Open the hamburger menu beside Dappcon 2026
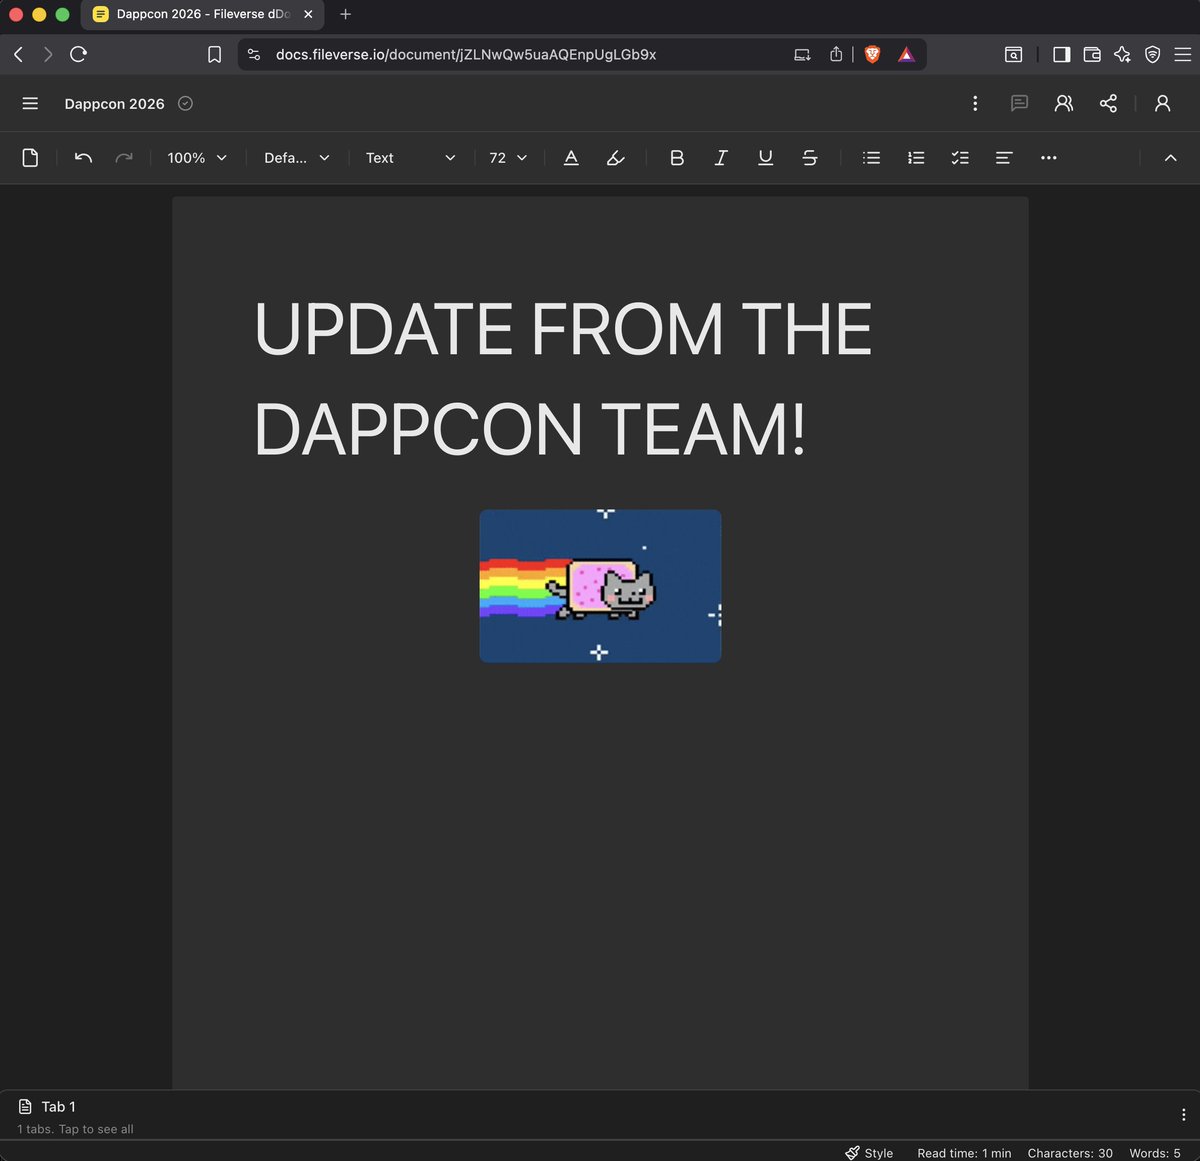Image resolution: width=1200 pixels, height=1161 pixels. pyautogui.click(x=30, y=103)
